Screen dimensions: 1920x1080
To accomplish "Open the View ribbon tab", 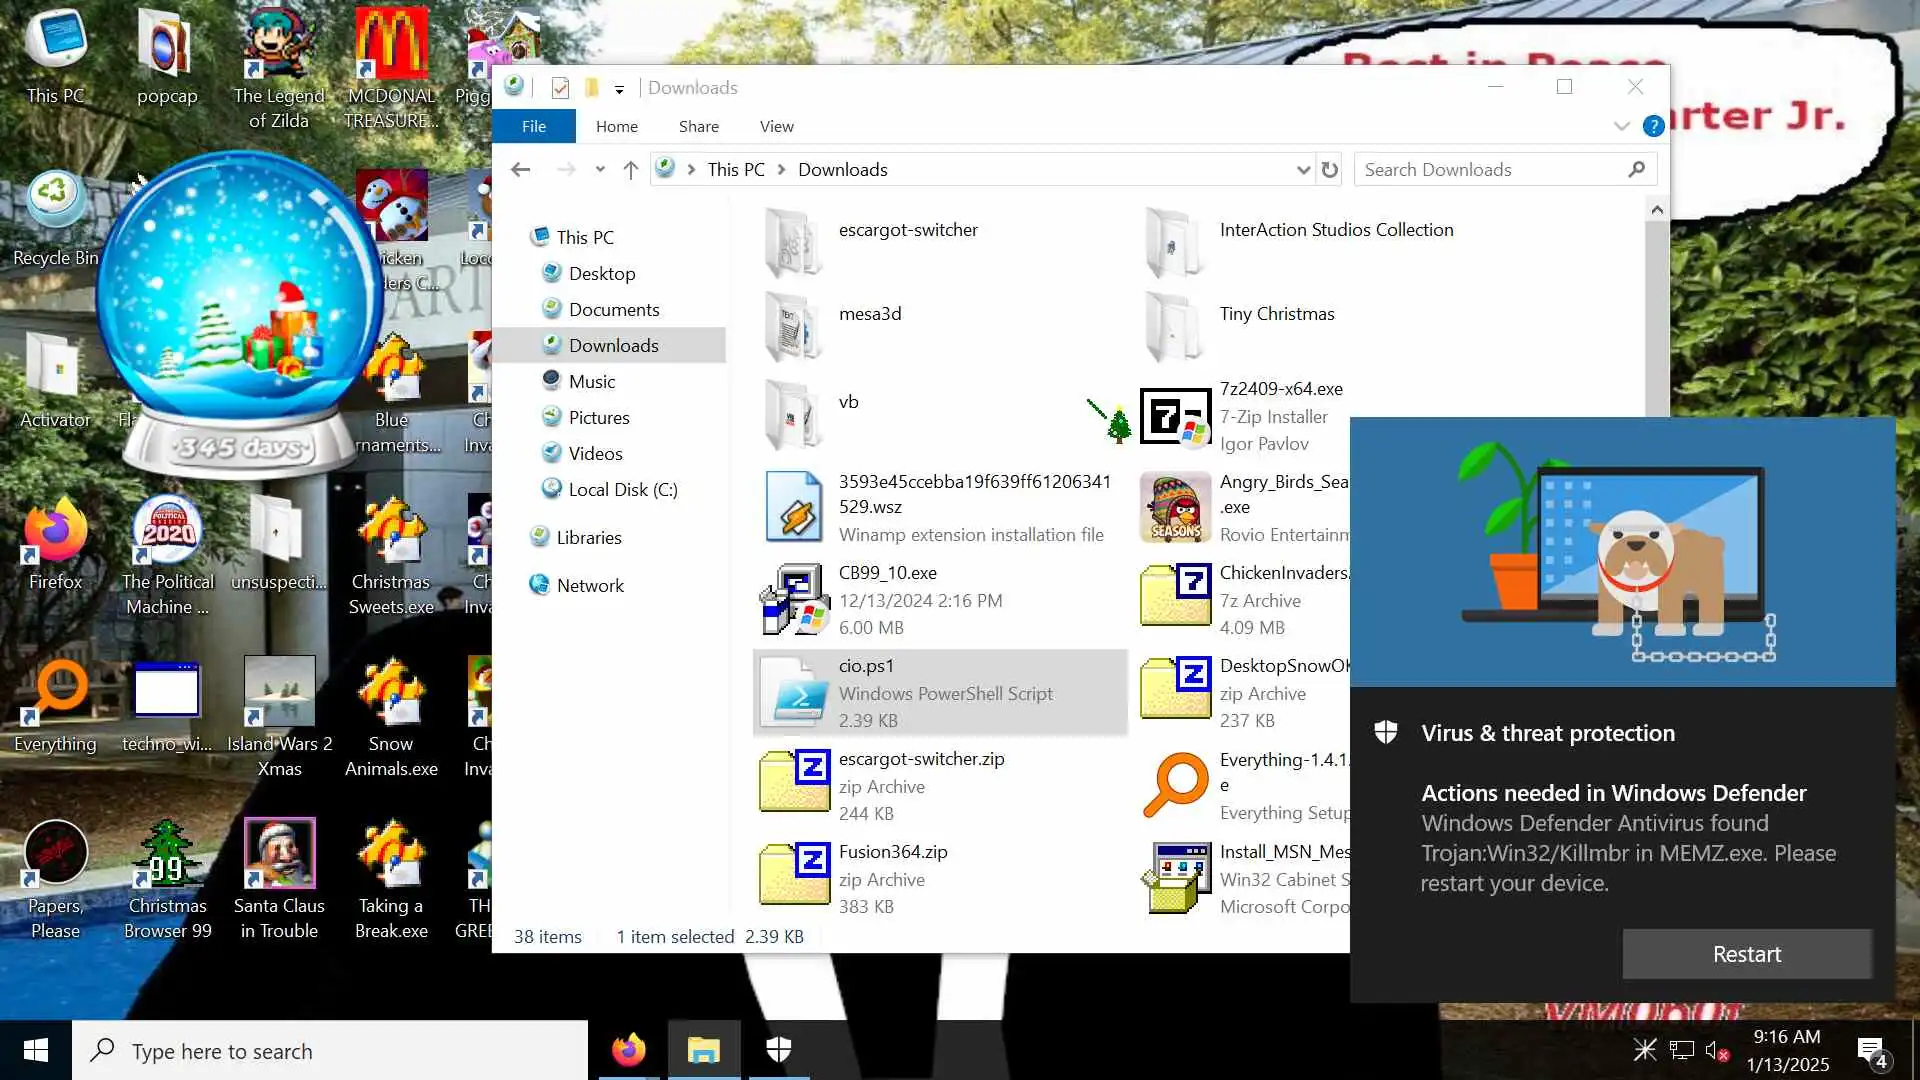I will (x=776, y=126).
